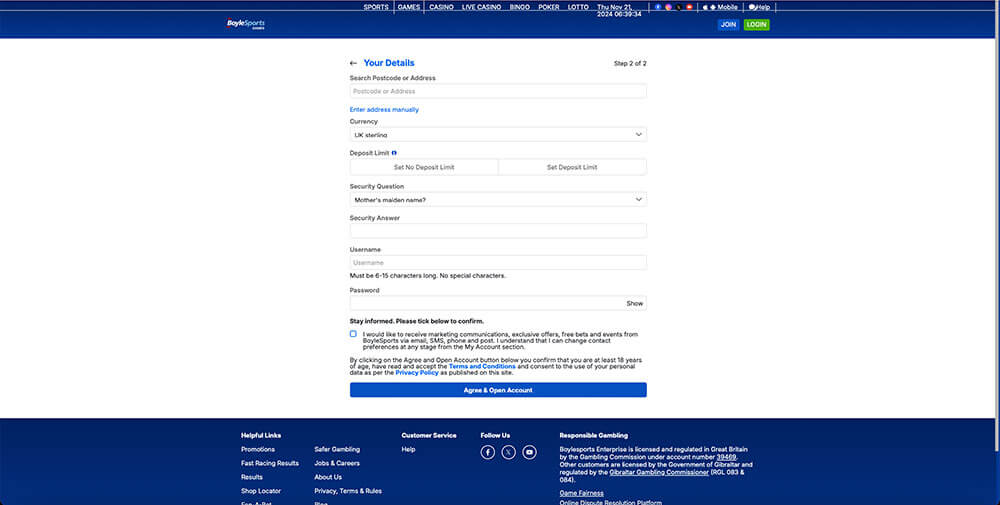Open the CASINO menu item
Viewport: 1000px width, 505px height.
coord(441,7)
